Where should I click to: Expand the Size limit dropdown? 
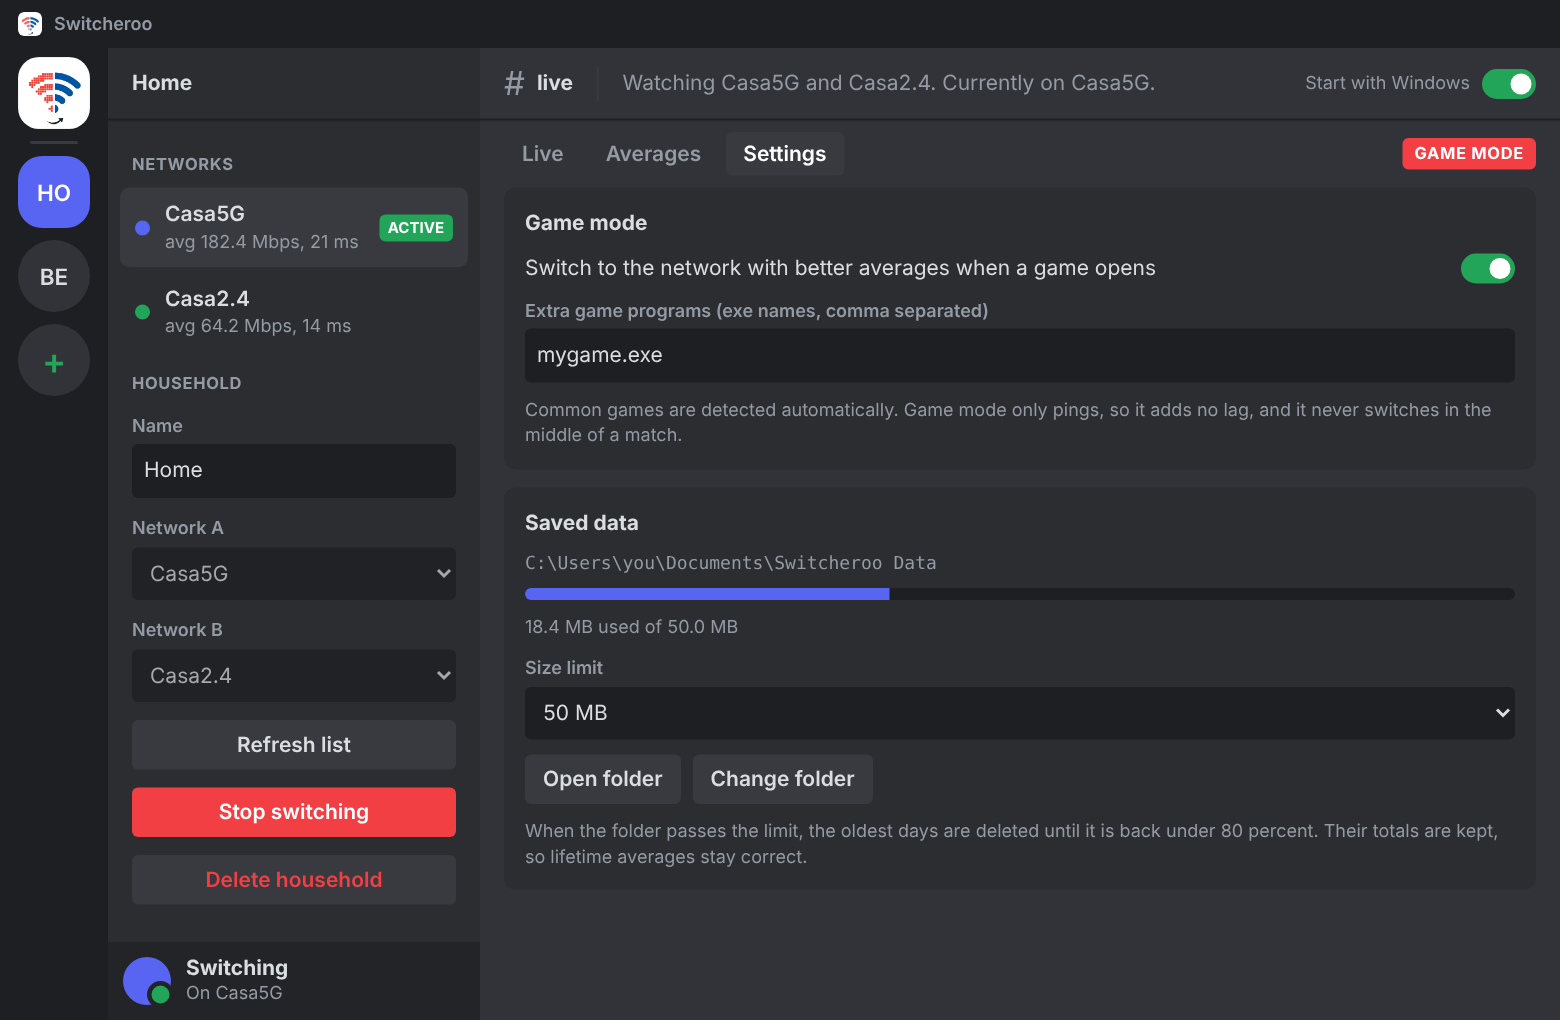(x=1020, y=713)
